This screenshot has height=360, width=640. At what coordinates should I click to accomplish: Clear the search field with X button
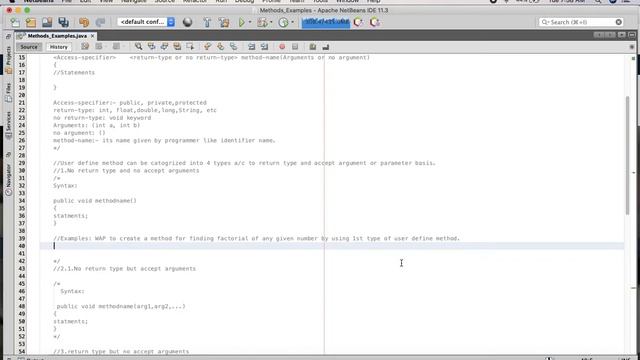[x=619, y=22]
